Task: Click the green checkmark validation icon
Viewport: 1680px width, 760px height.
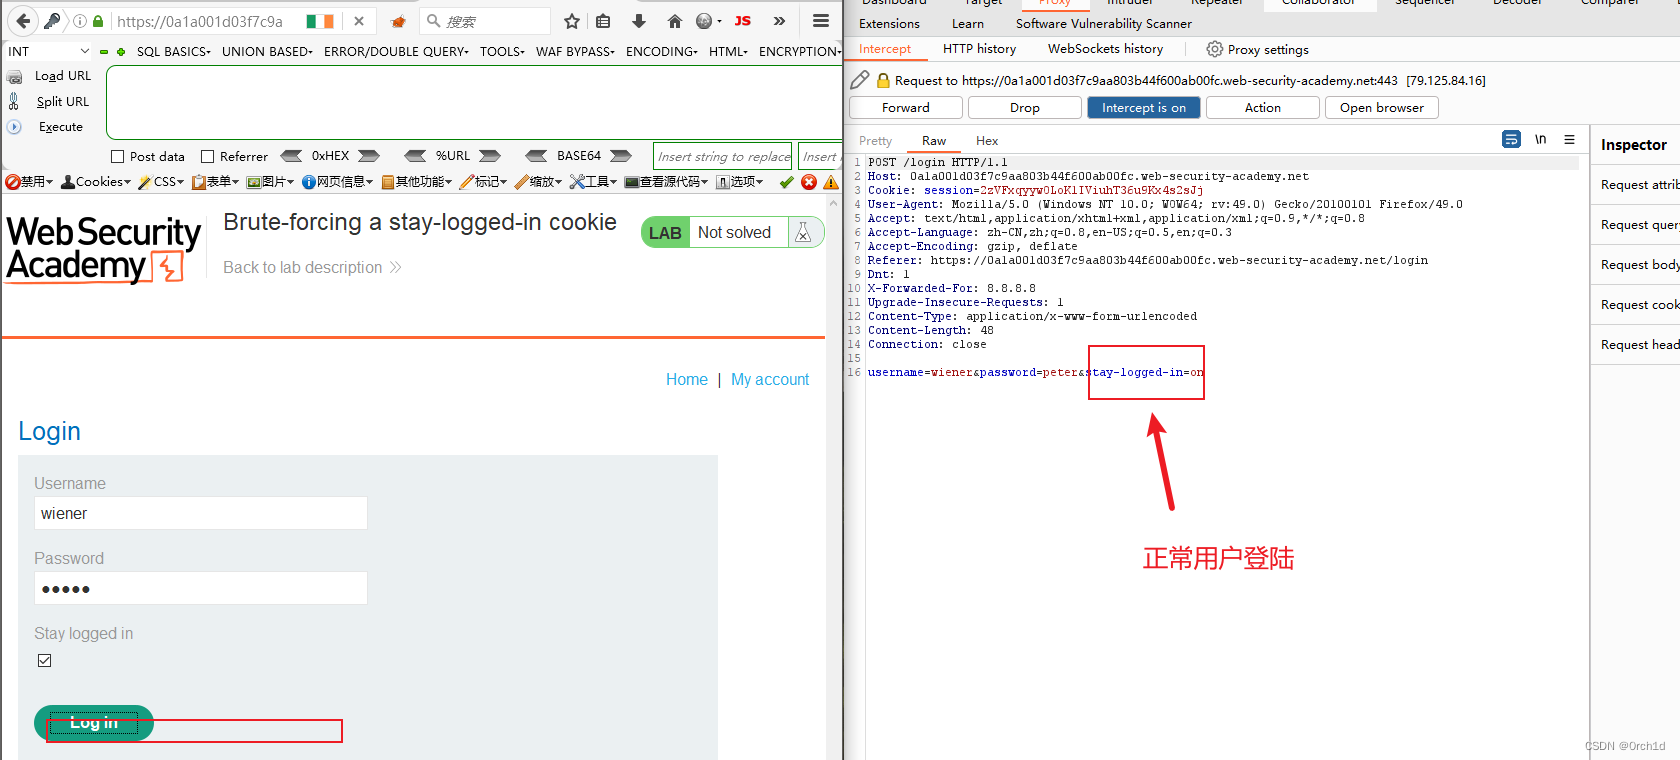Action: 787,182
